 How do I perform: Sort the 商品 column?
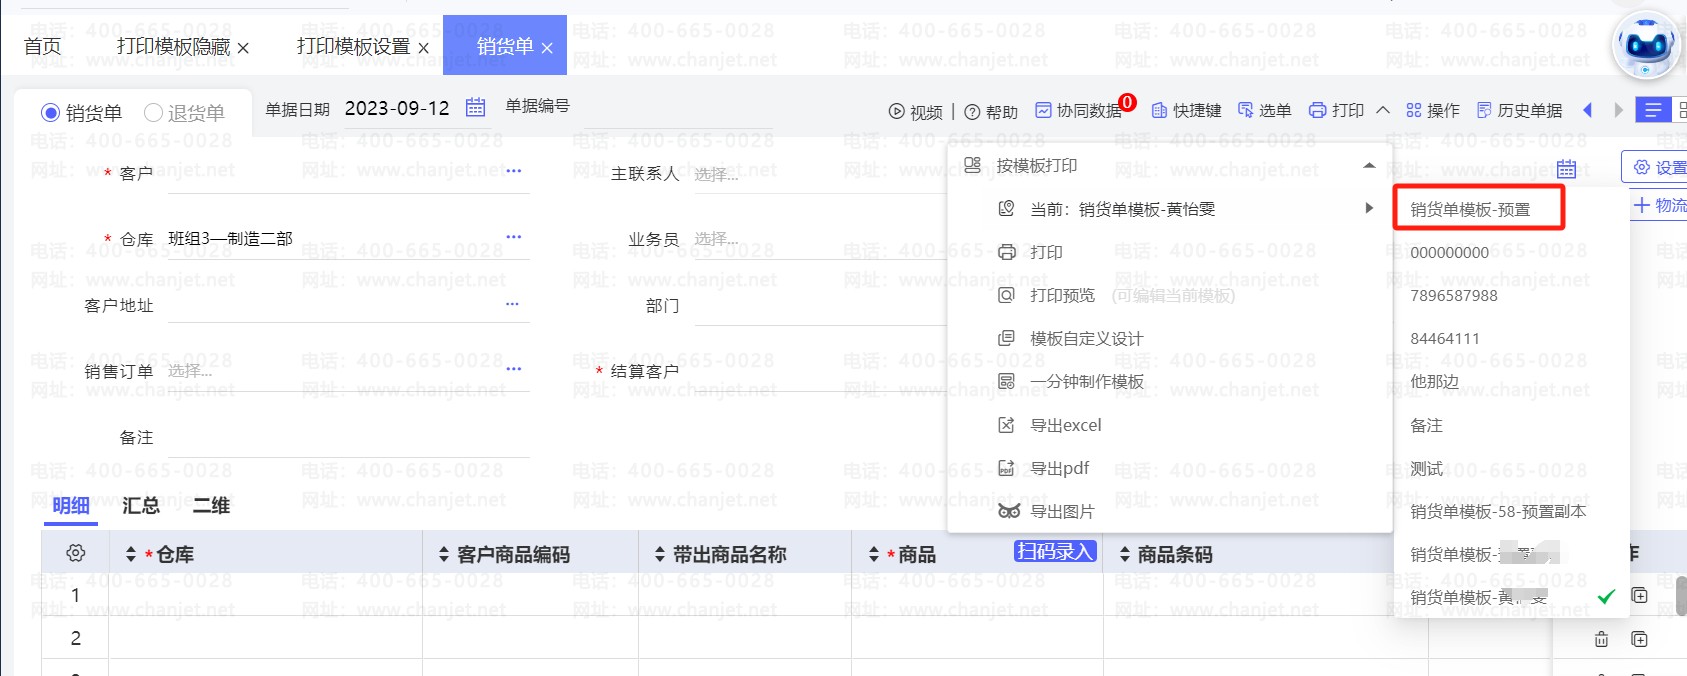pyautogui.click(x=874, y=554)
